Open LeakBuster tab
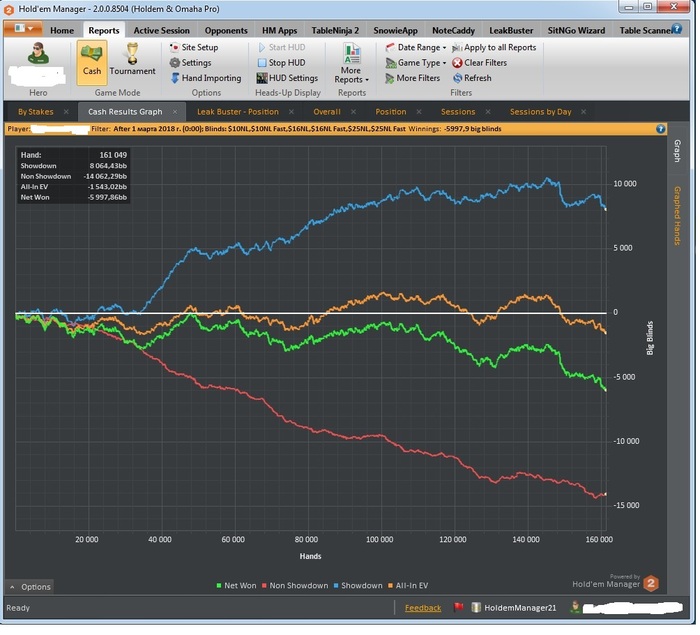This screenshot has height=635, width=700. [x=511, y=30]
